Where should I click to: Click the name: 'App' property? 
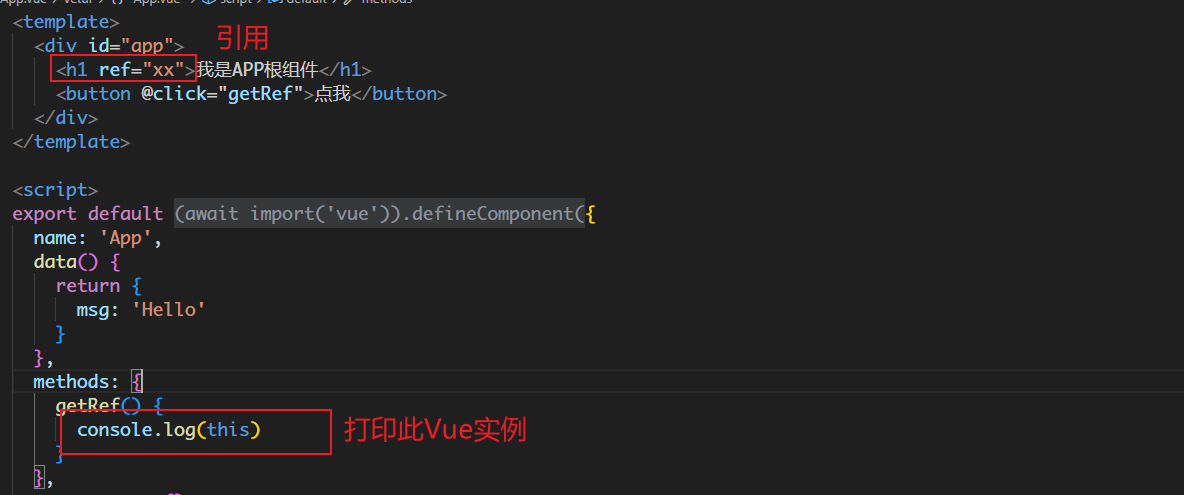point(97,238)
